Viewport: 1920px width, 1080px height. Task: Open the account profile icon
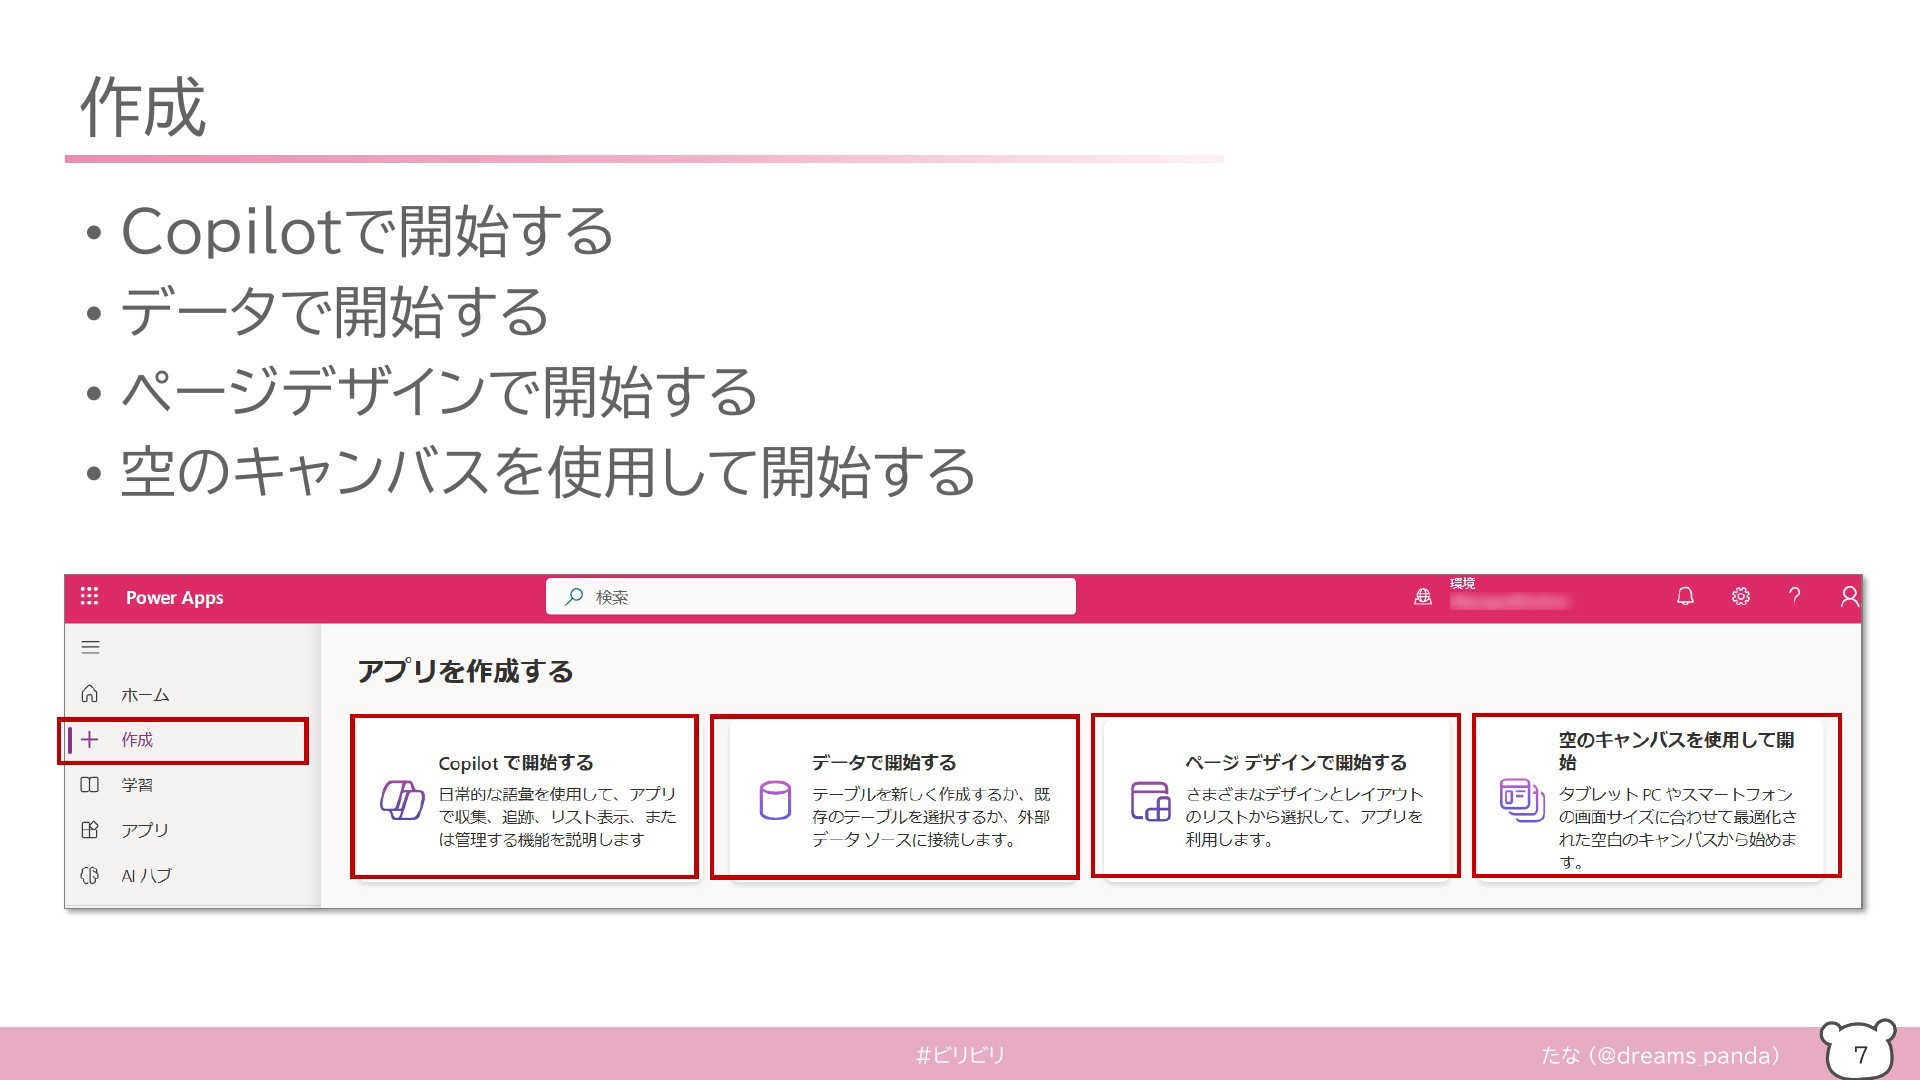[1849, 596]
